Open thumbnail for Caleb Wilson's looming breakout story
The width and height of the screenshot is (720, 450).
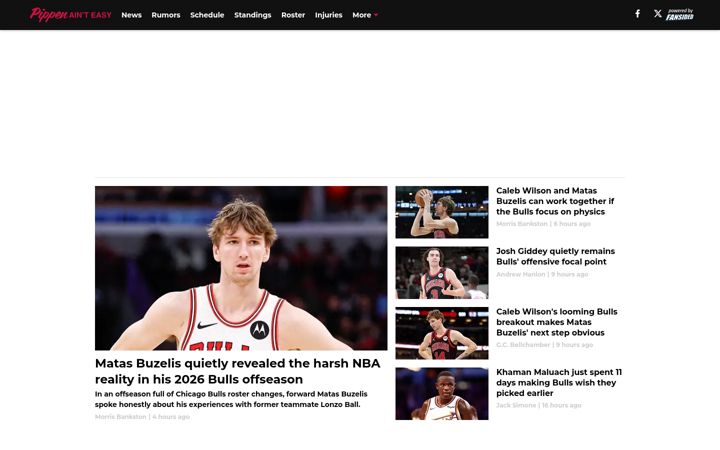point(442,333)
